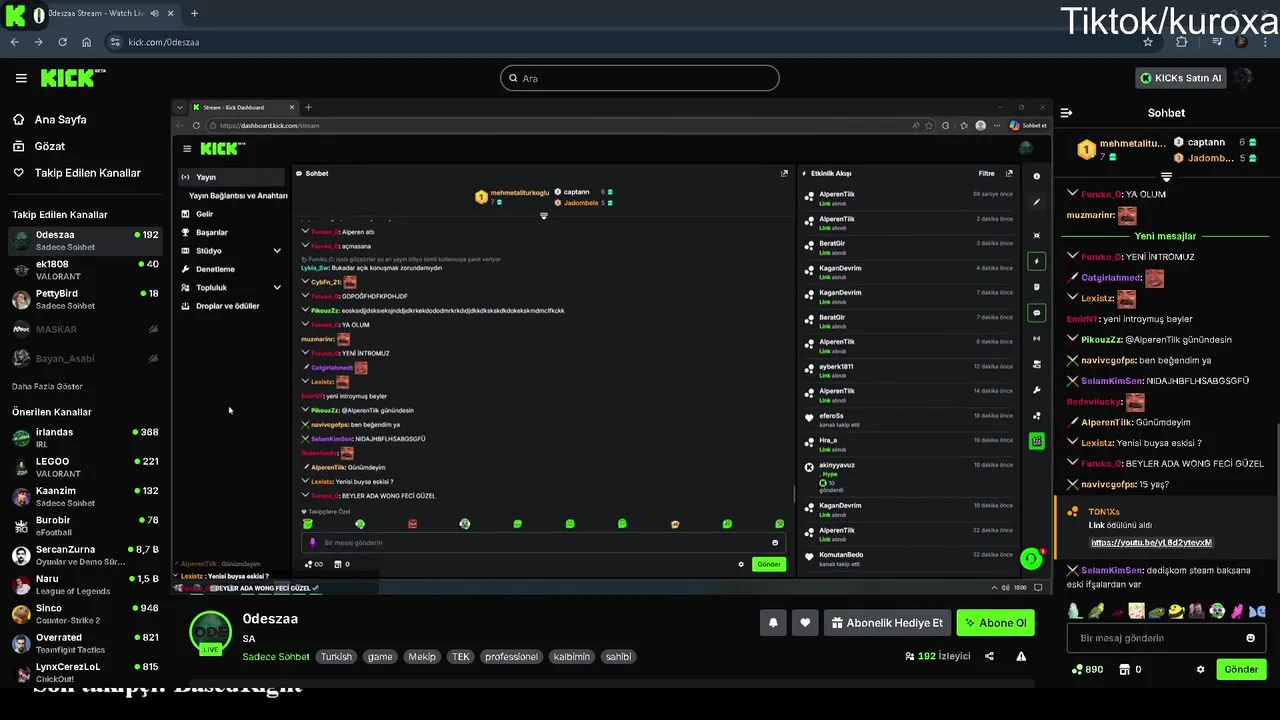This screenshot has width=1280, height=720.
Task: Share the stream via share icon
Action: point(989,656)
